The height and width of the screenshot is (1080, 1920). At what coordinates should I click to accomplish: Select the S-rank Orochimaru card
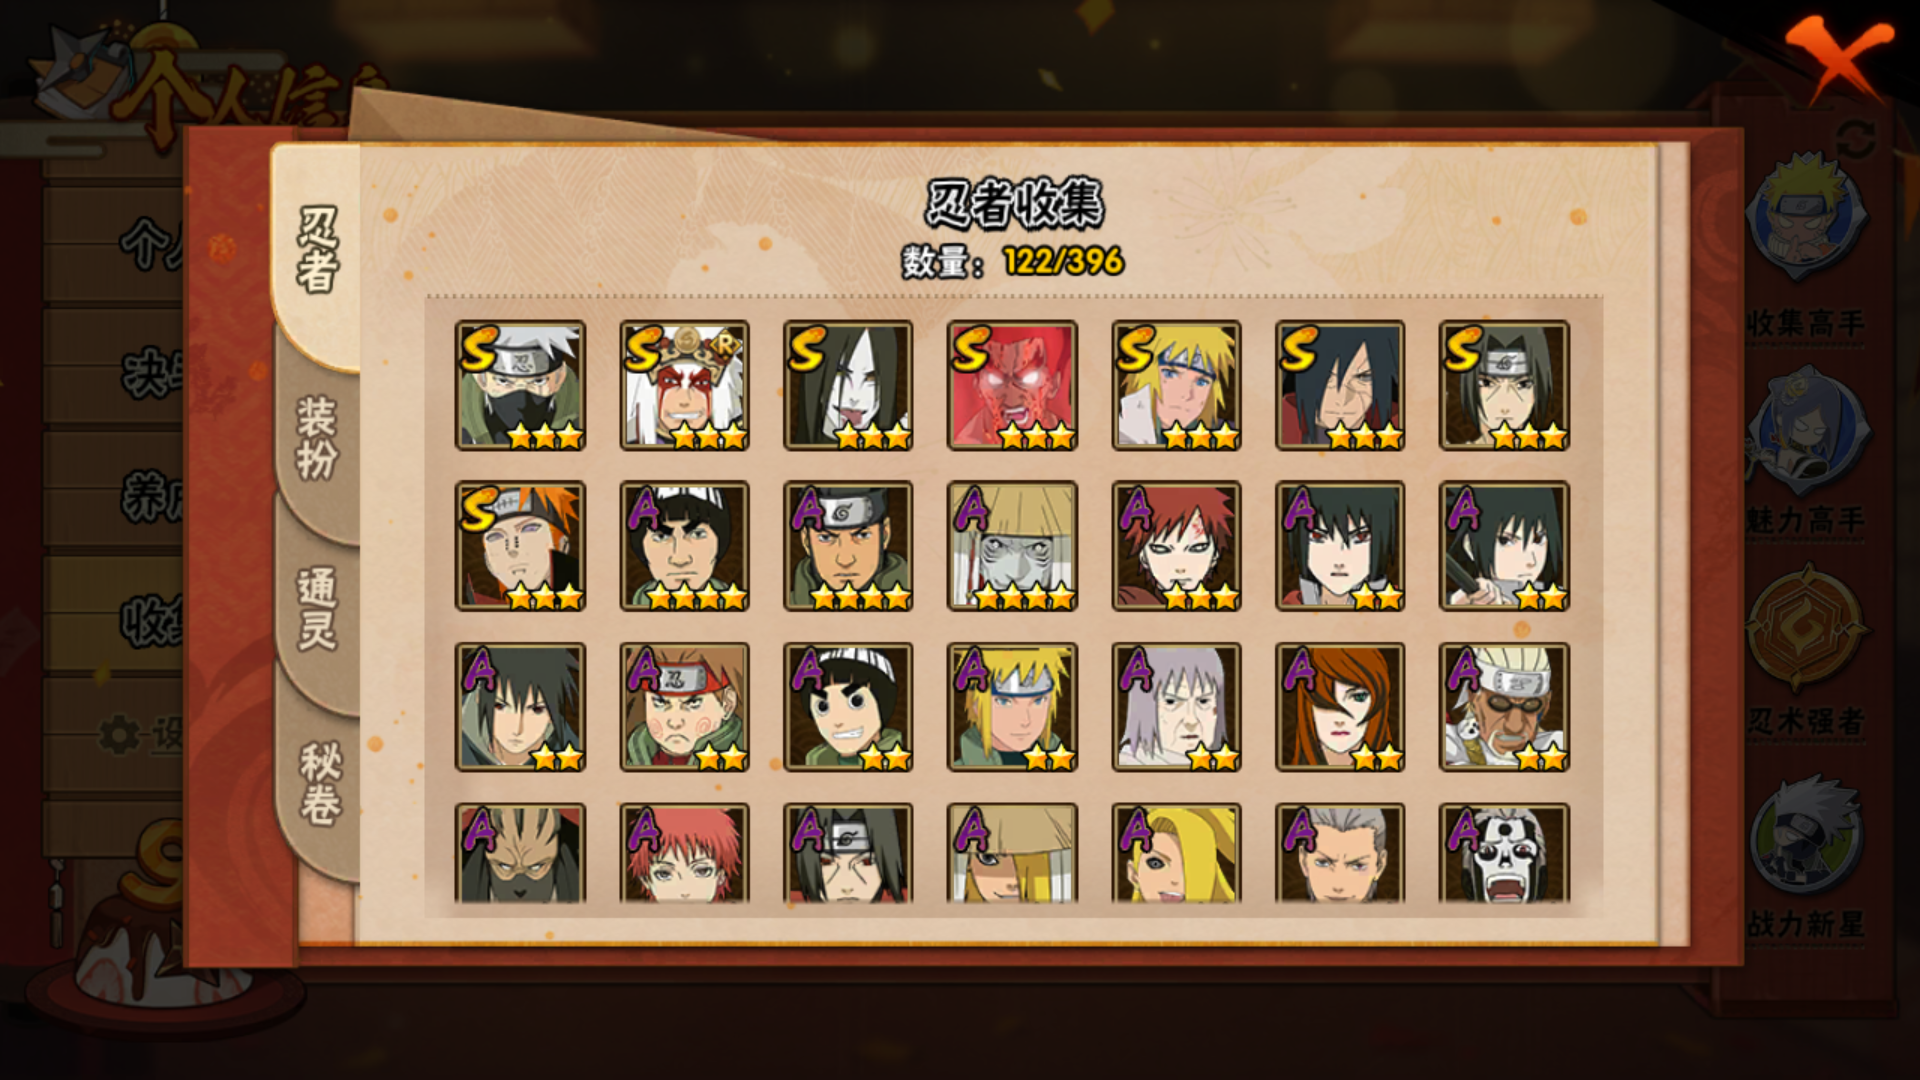(x=848, y=385)
